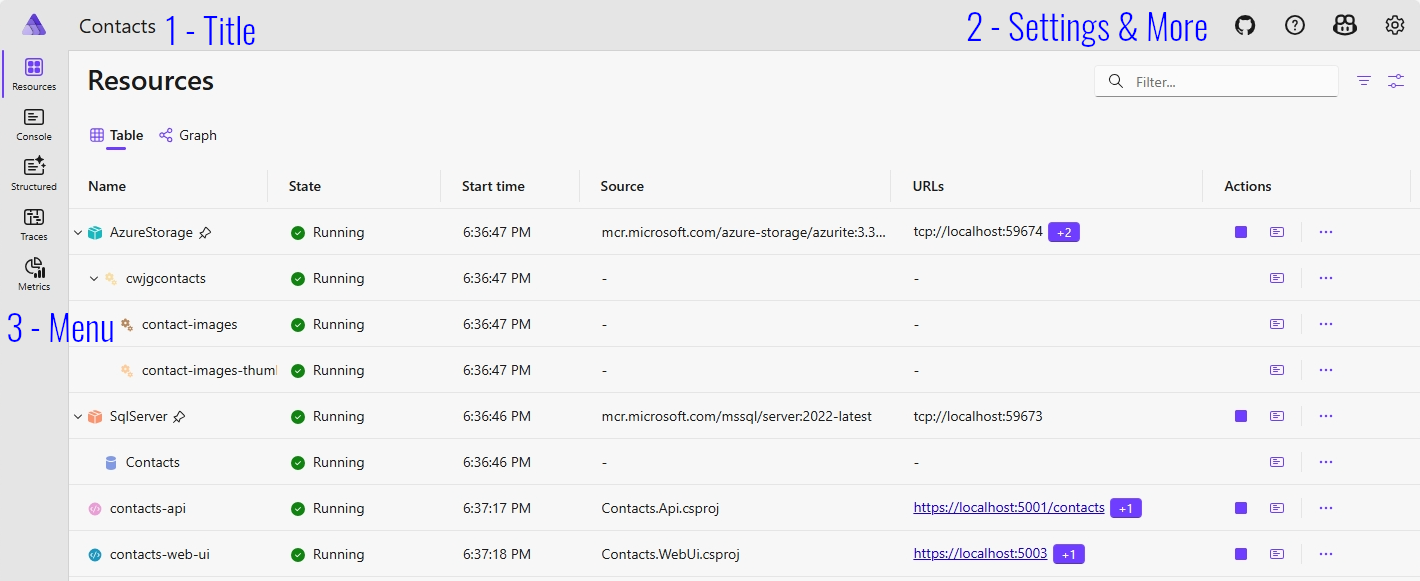The image size is (1420, 581).
Task: Collapse the SqlServer row
Action: point(77,417)
